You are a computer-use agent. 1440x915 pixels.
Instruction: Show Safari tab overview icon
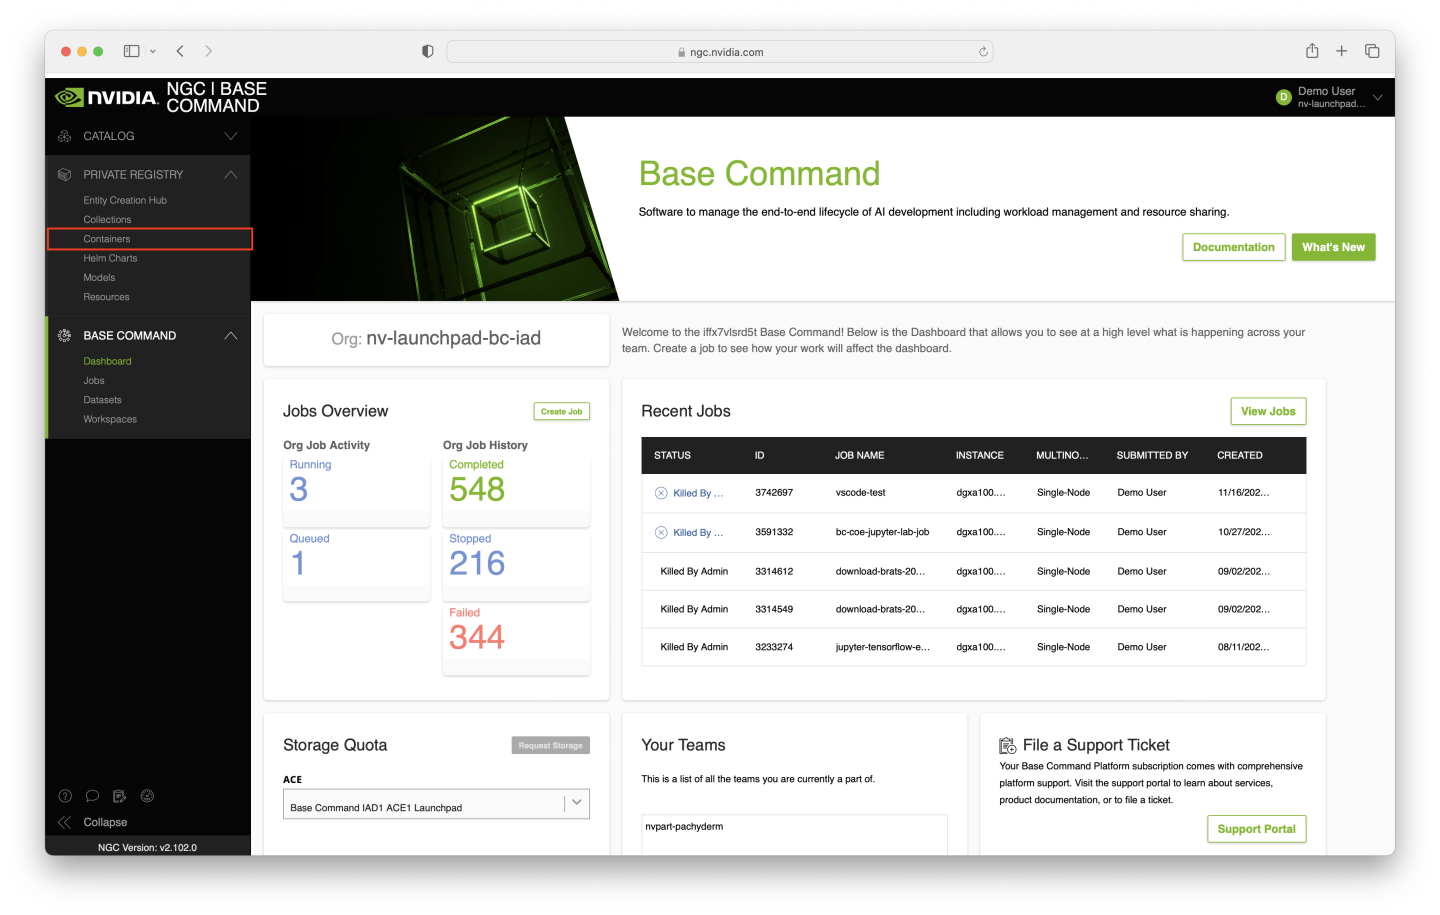pyautogui.click(x=1372, y=51)
